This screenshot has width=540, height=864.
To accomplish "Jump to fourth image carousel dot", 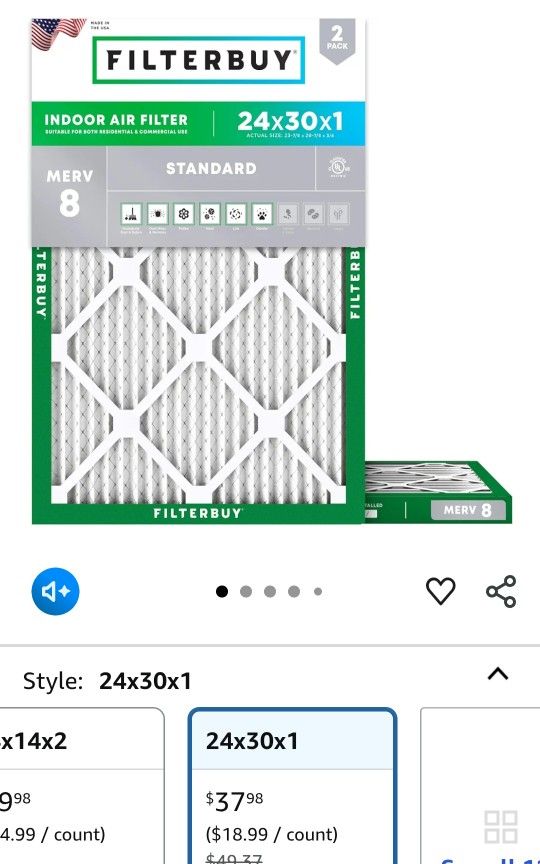I will (294, 591).
